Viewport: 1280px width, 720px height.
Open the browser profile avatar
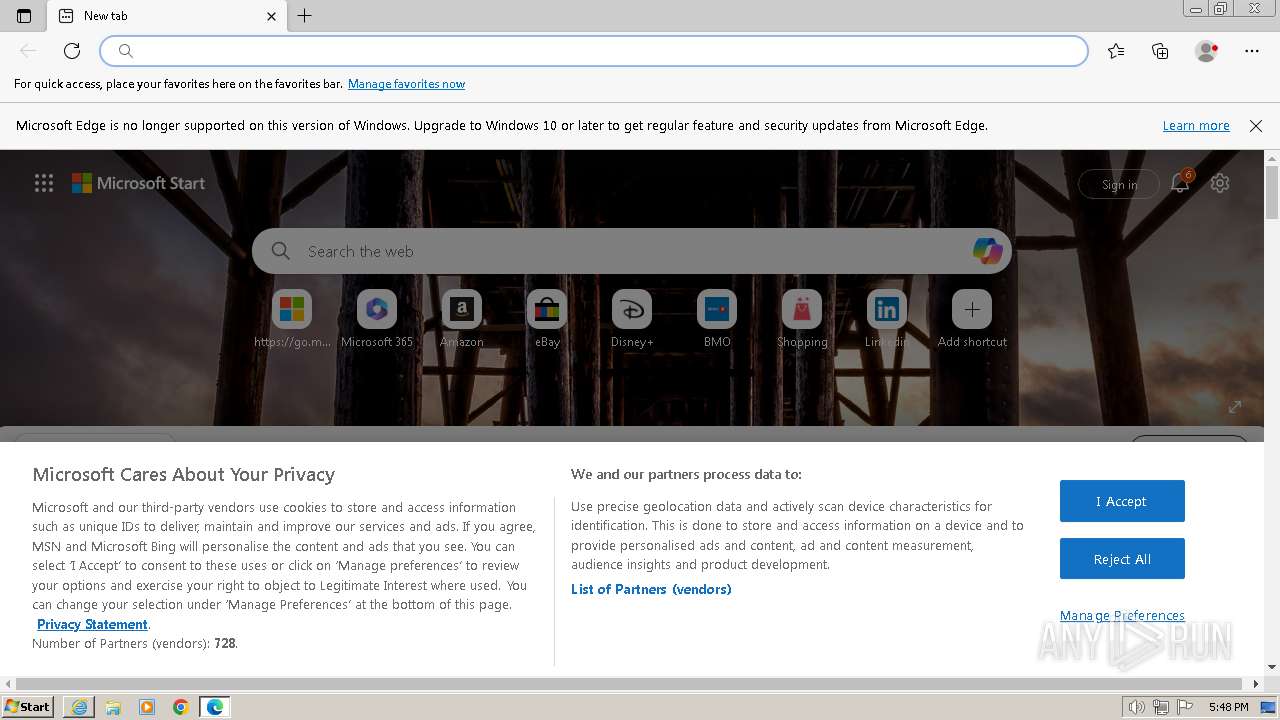tap(1206, 51)
